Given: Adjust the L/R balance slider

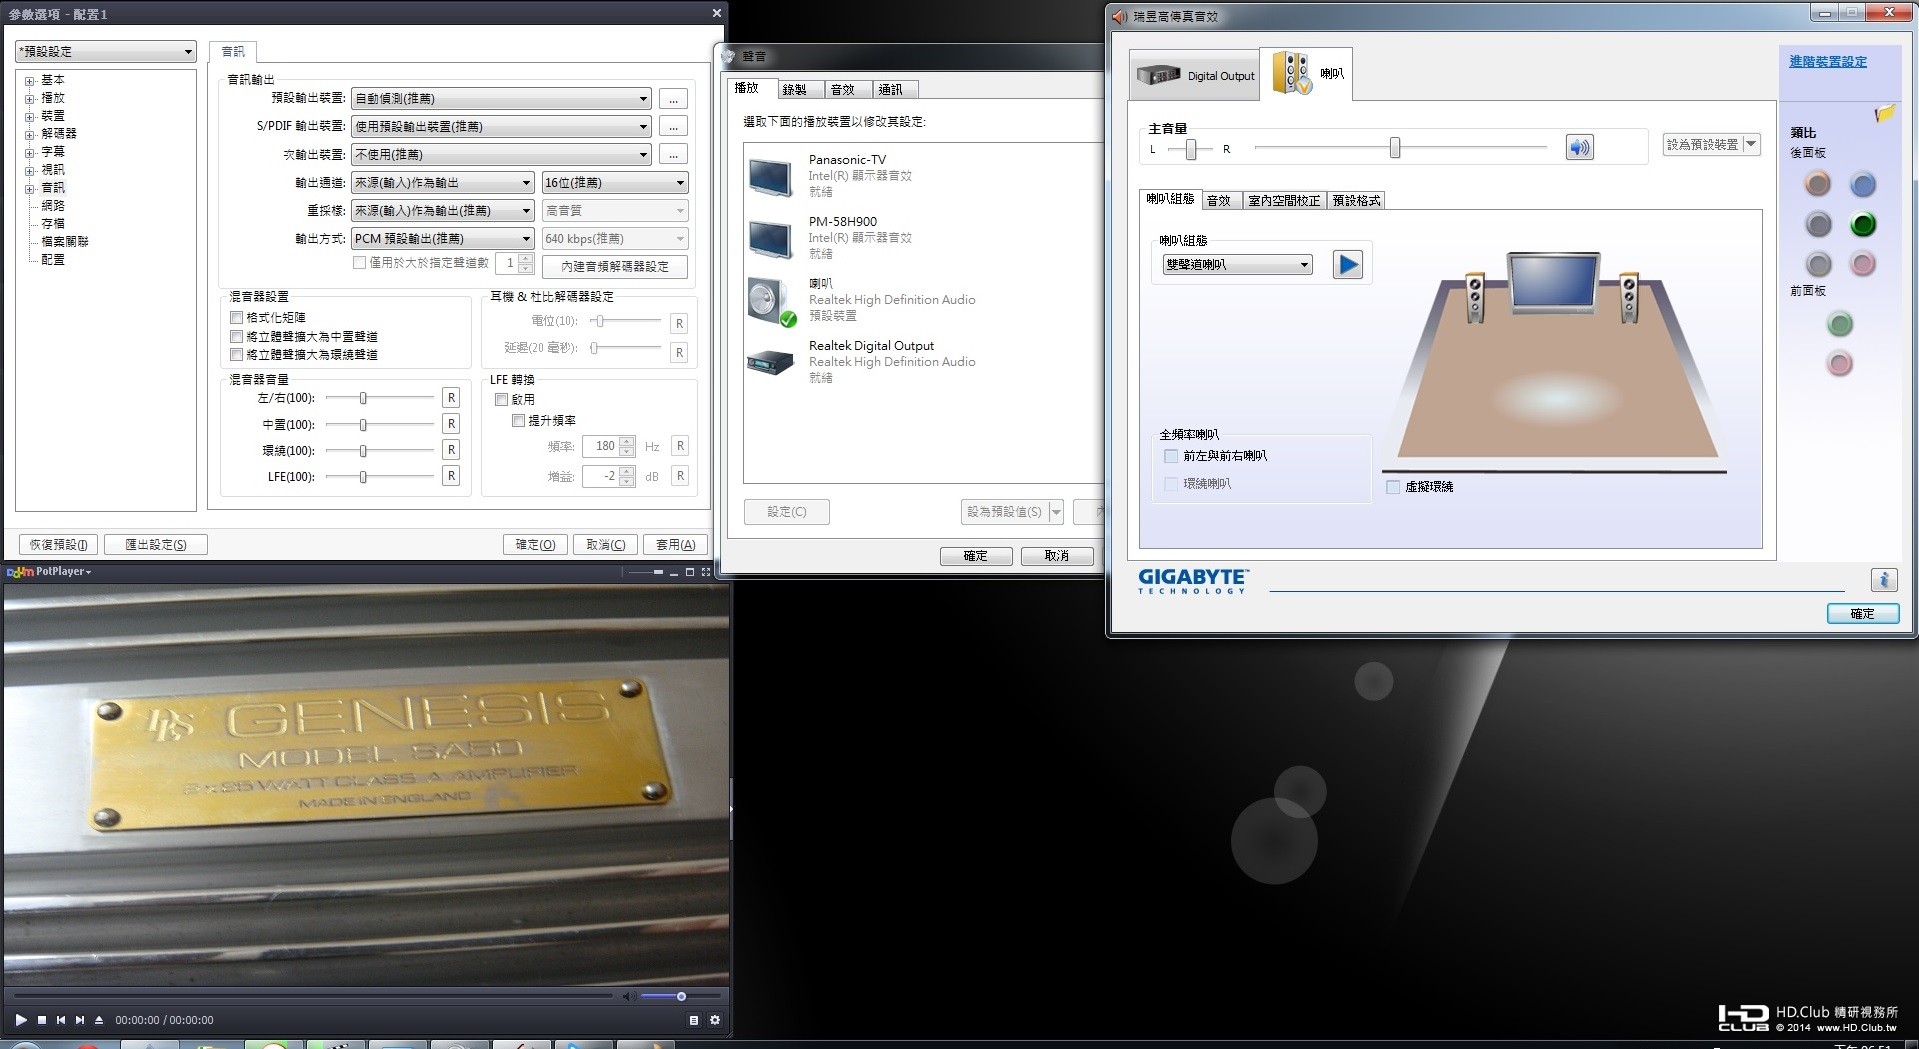Looking at the screenshot, I should [1190, 149].
